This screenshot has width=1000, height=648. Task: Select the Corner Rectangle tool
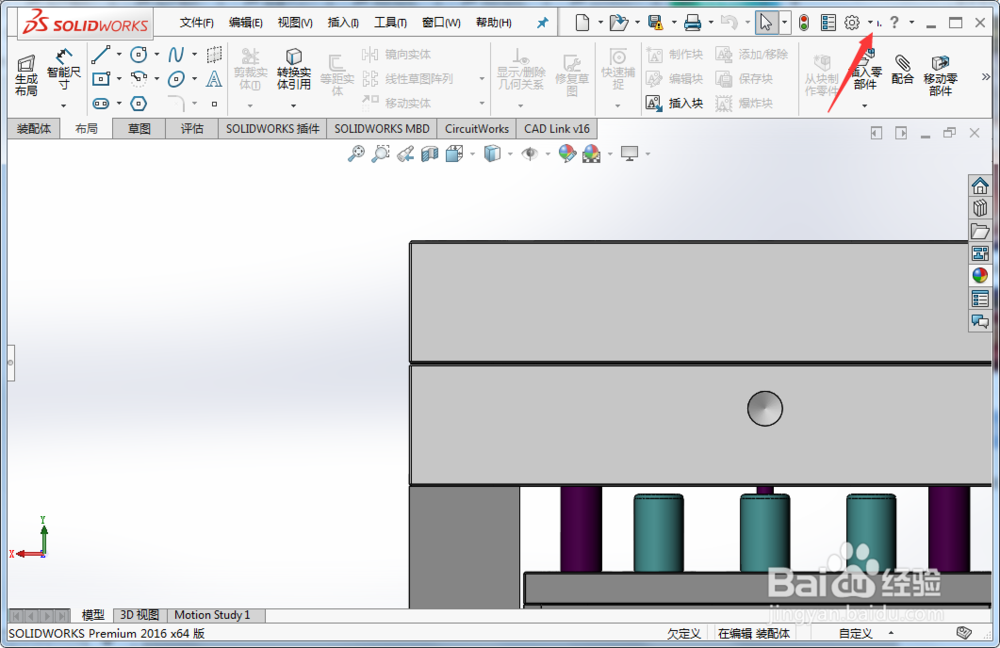click(x=101, y=79)
